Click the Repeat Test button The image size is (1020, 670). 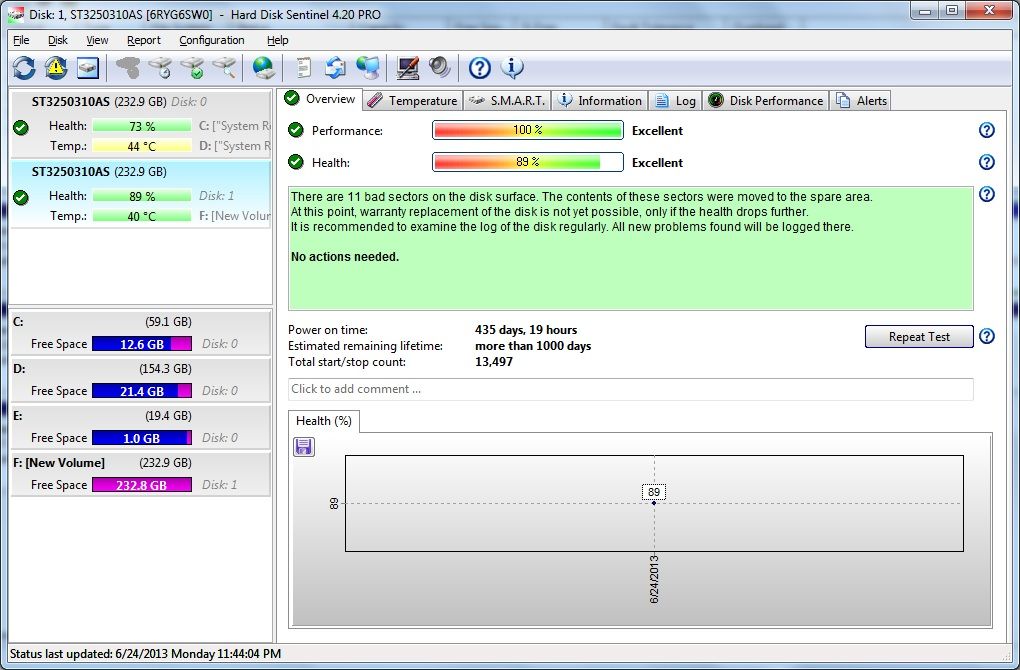point(919,337)
